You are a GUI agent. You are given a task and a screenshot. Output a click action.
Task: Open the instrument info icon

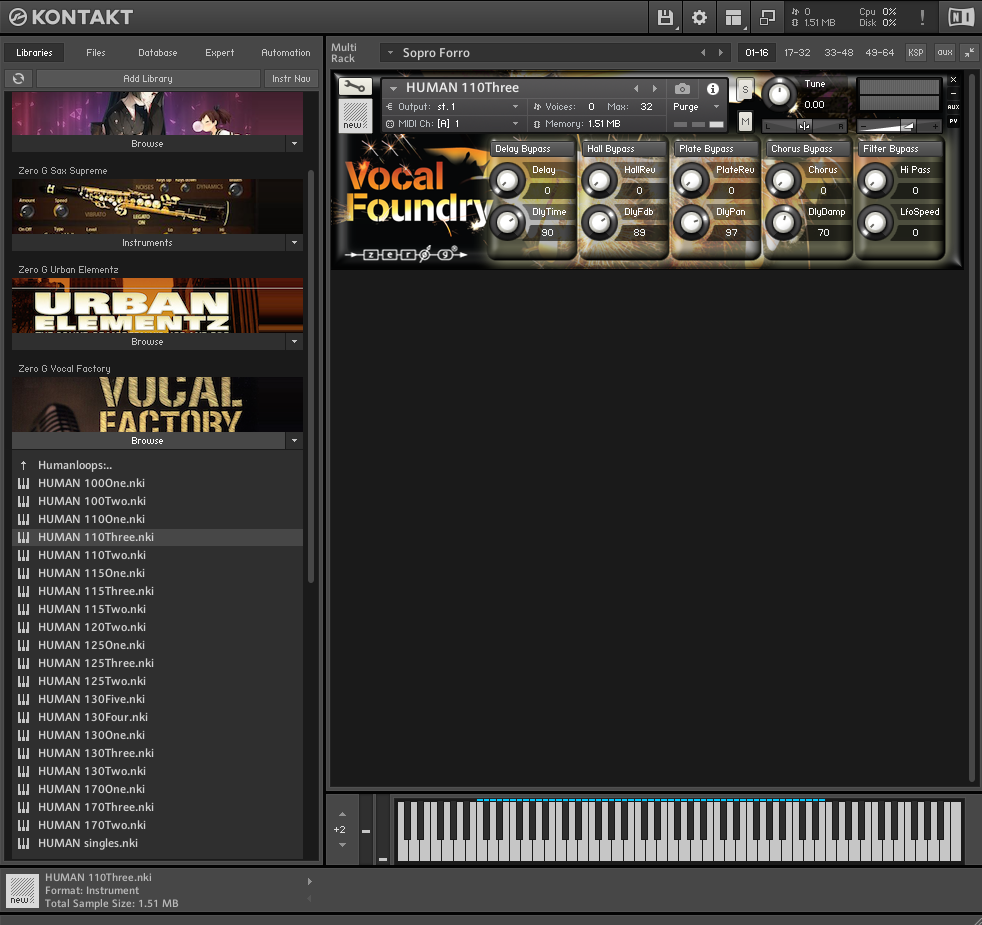[x=713, y=89]
